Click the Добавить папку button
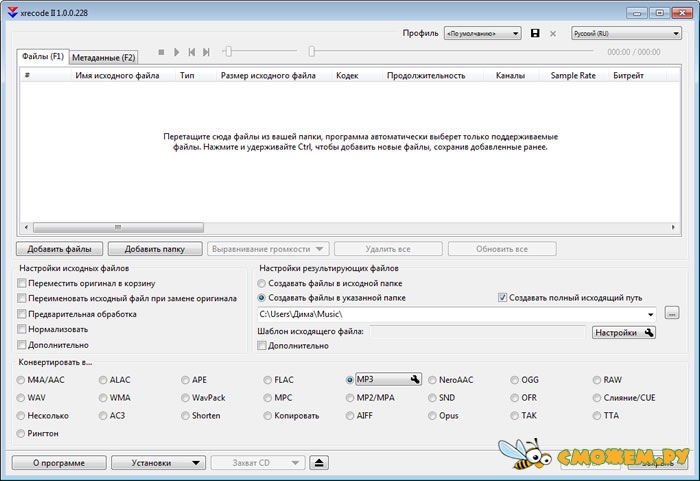Image resolution: width=700 pixels, height=481 pixels. [x=154, y=249]
